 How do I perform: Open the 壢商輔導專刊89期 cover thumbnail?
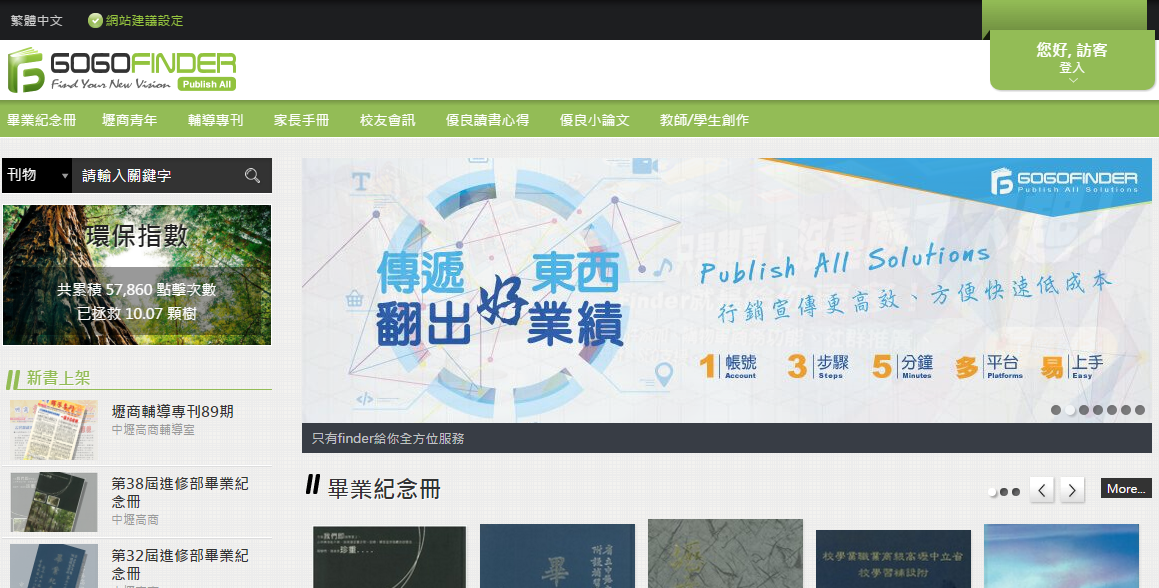pos(54,430)
